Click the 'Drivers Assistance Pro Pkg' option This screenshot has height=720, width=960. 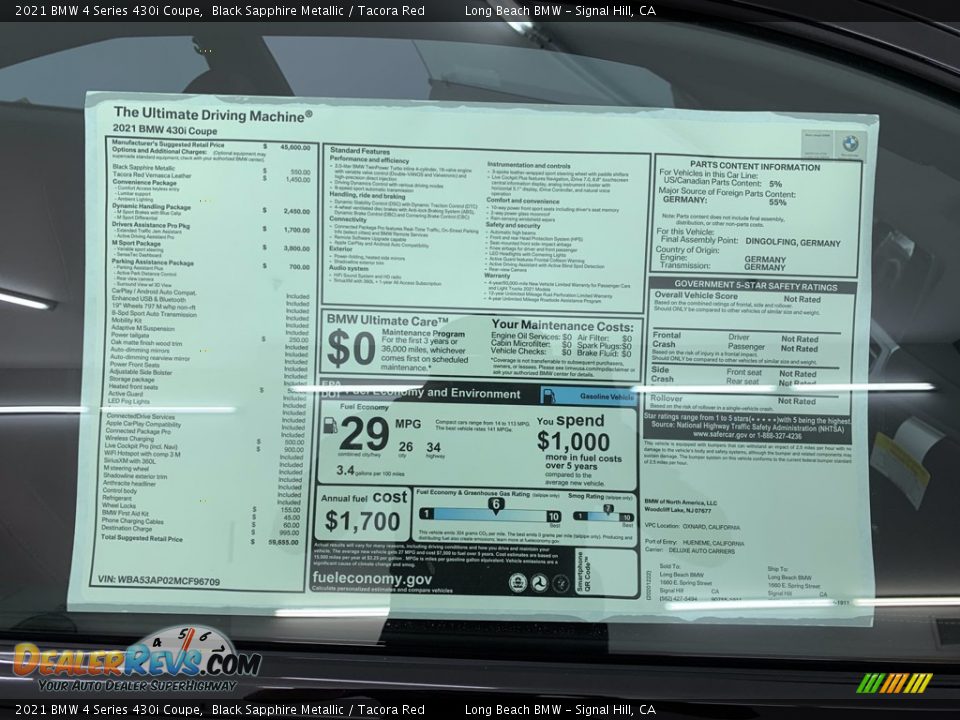(151, 225)
